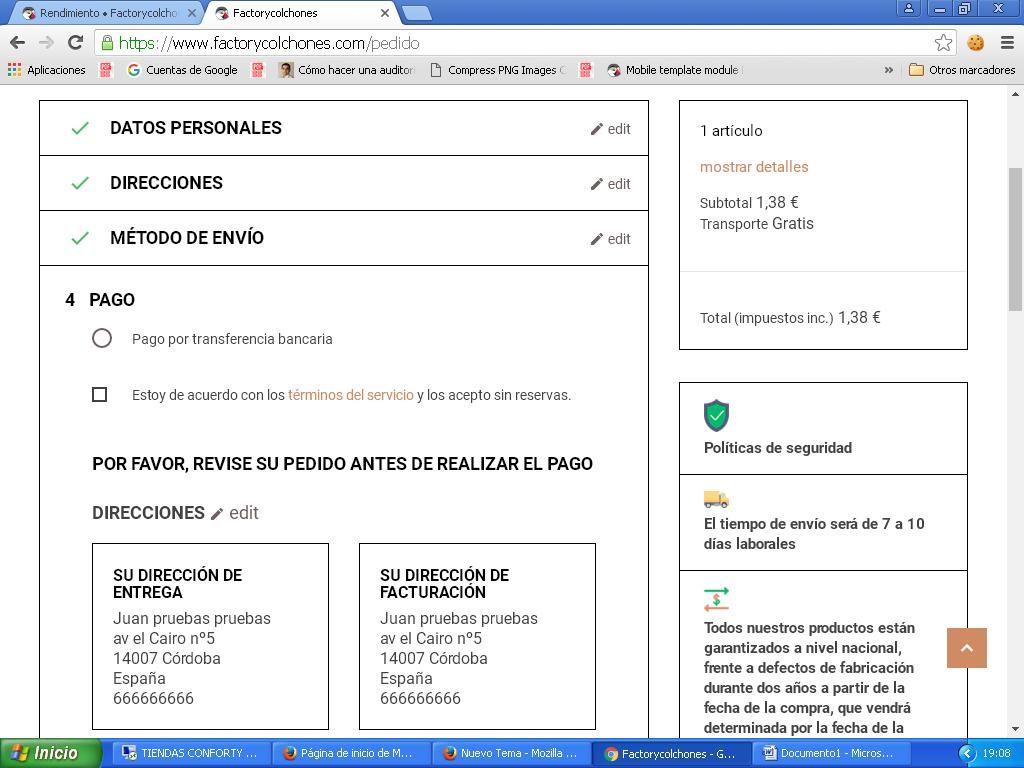
Task: Click the page vertical scrollbar thumb
Action: 1016,239
